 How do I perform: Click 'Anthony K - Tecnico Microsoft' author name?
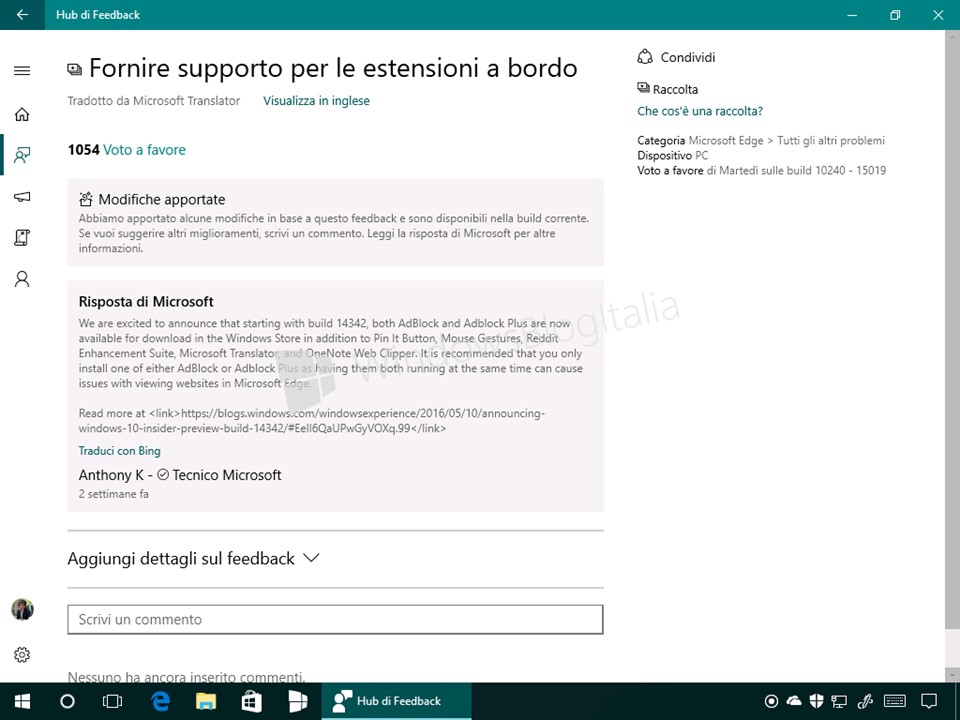(180, 475)
